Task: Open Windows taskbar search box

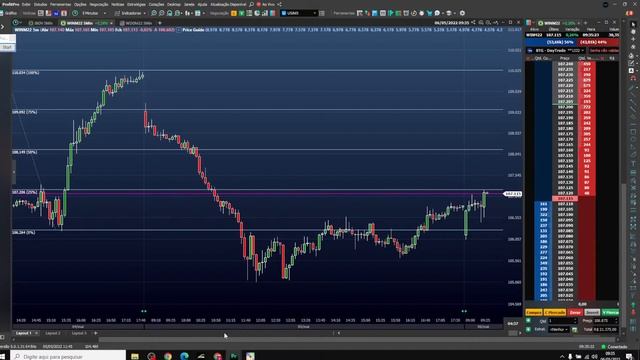Action: [x=68, y=356]
